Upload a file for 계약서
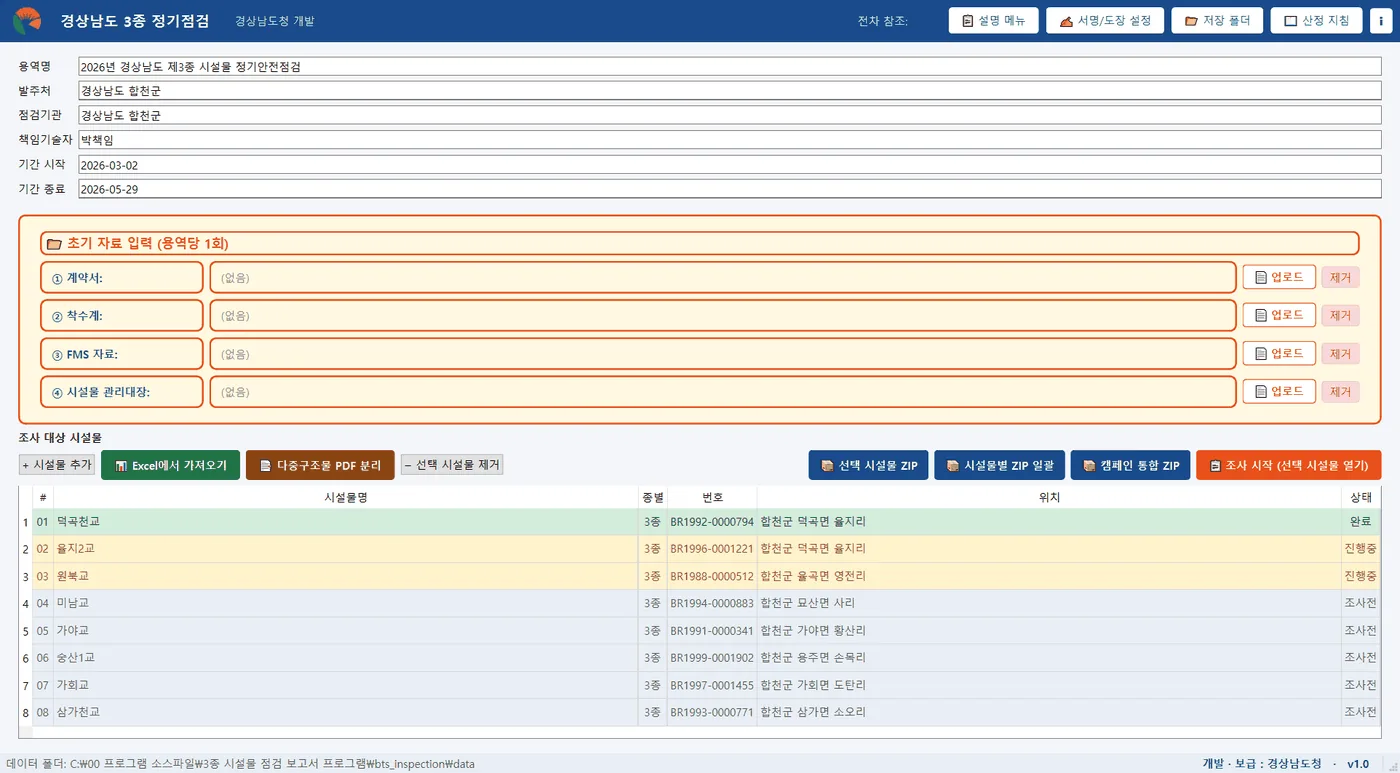 1279,277
